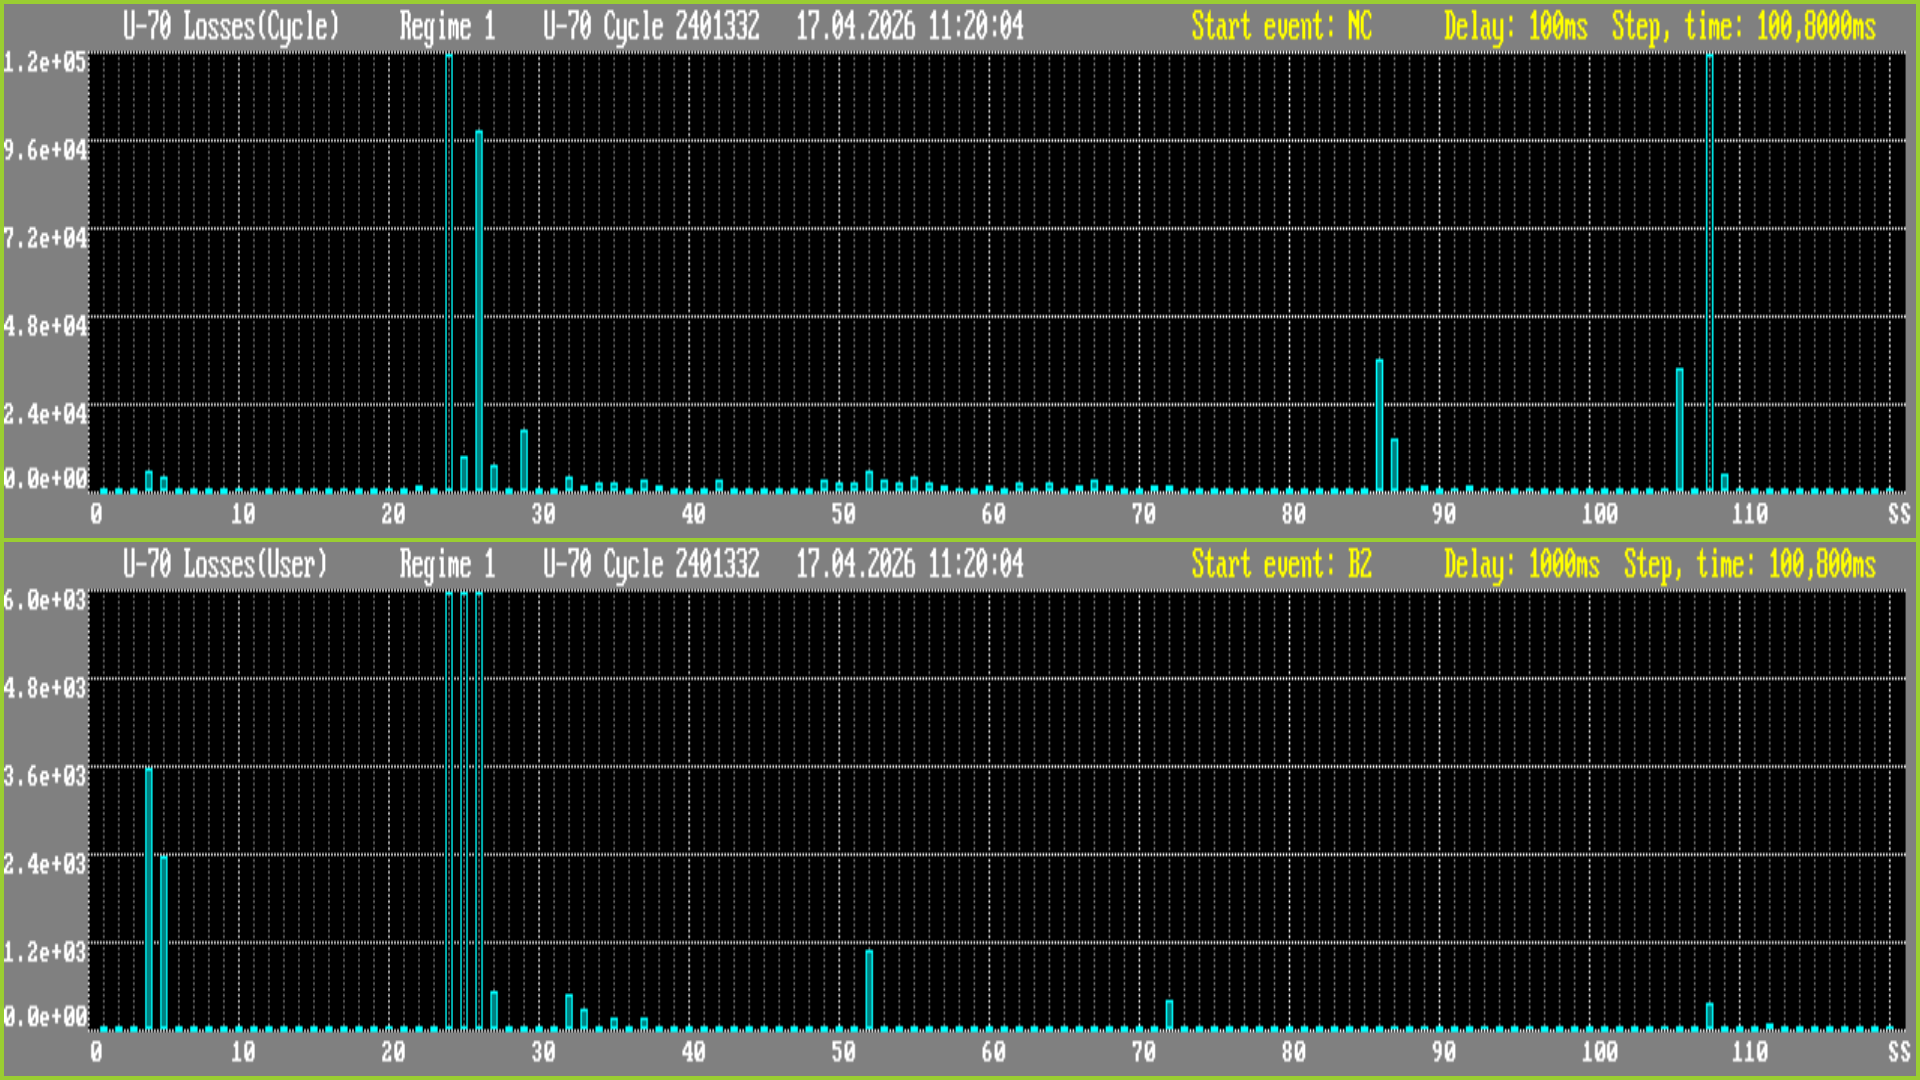The image size is (1920, 1080).
Task: Click Cycle chart bar near tick 29
Action: click(x=524, y=460)
